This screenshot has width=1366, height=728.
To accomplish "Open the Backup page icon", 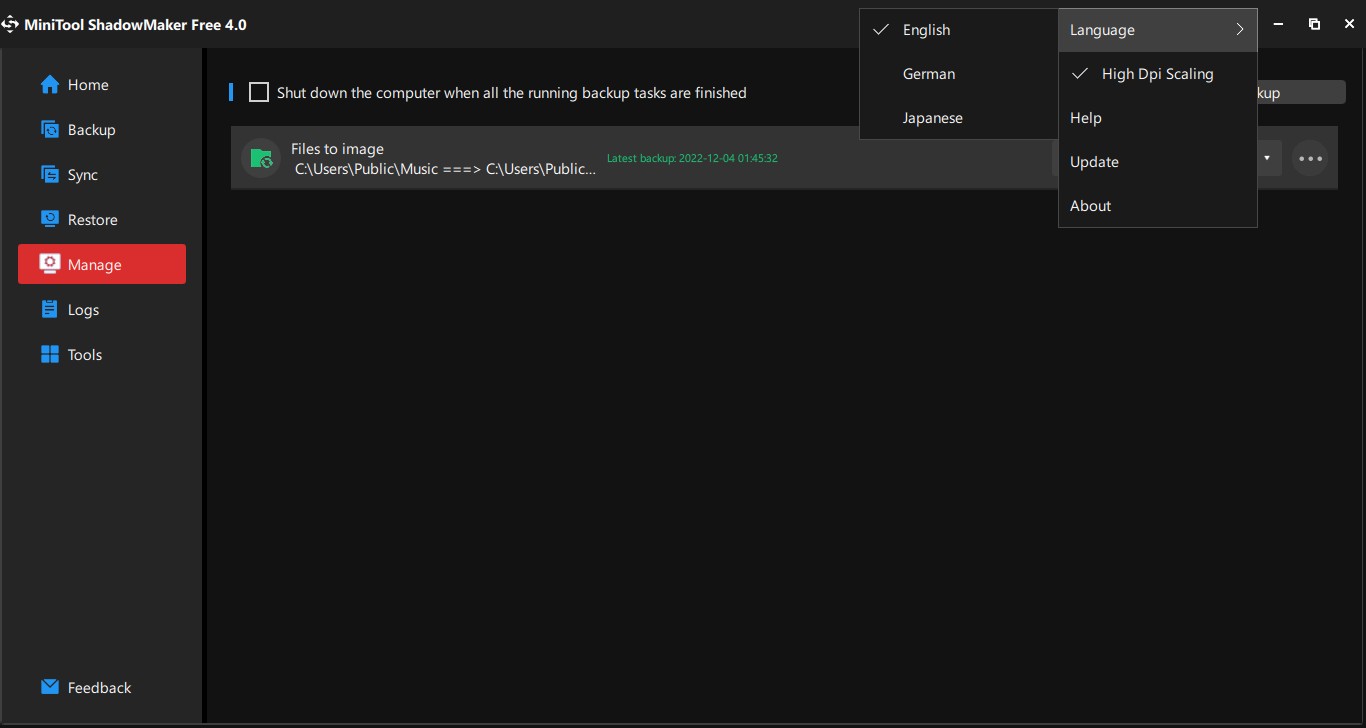I will pos(50,130).
